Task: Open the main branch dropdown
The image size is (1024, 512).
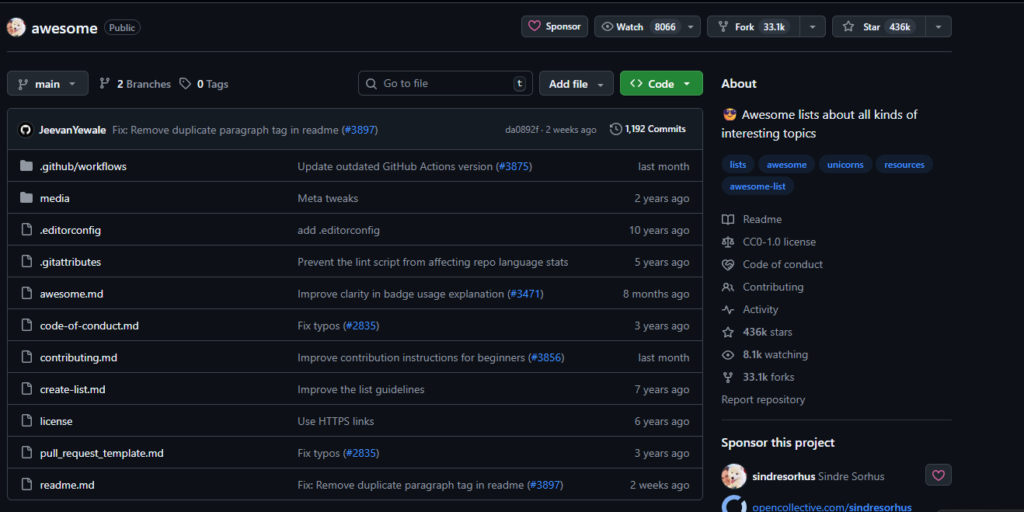Action: click(47, 84)
